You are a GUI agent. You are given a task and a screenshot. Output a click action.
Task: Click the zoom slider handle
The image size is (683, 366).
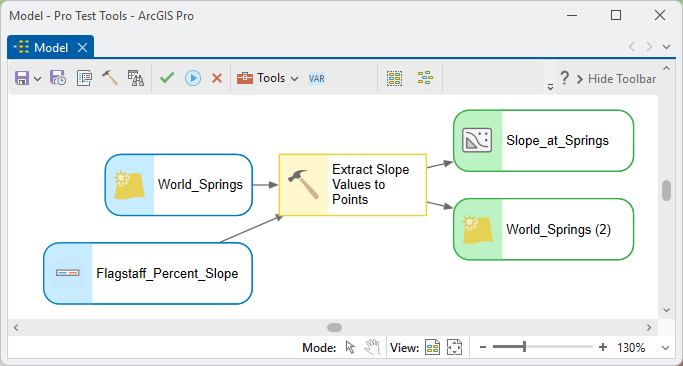(524, 347)
